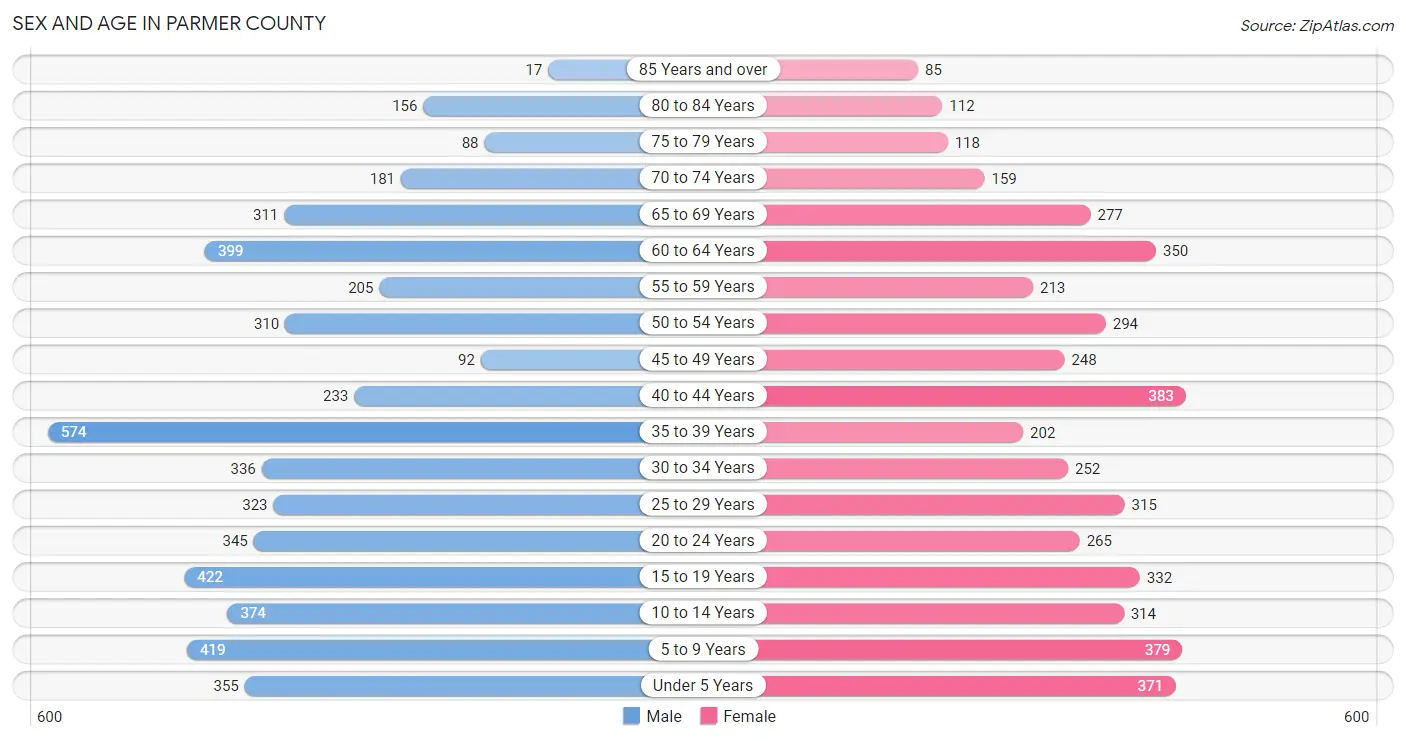The width and height of the screenshot is (1406, 741).
Task: Click the Female legend label
Action: 750,716
